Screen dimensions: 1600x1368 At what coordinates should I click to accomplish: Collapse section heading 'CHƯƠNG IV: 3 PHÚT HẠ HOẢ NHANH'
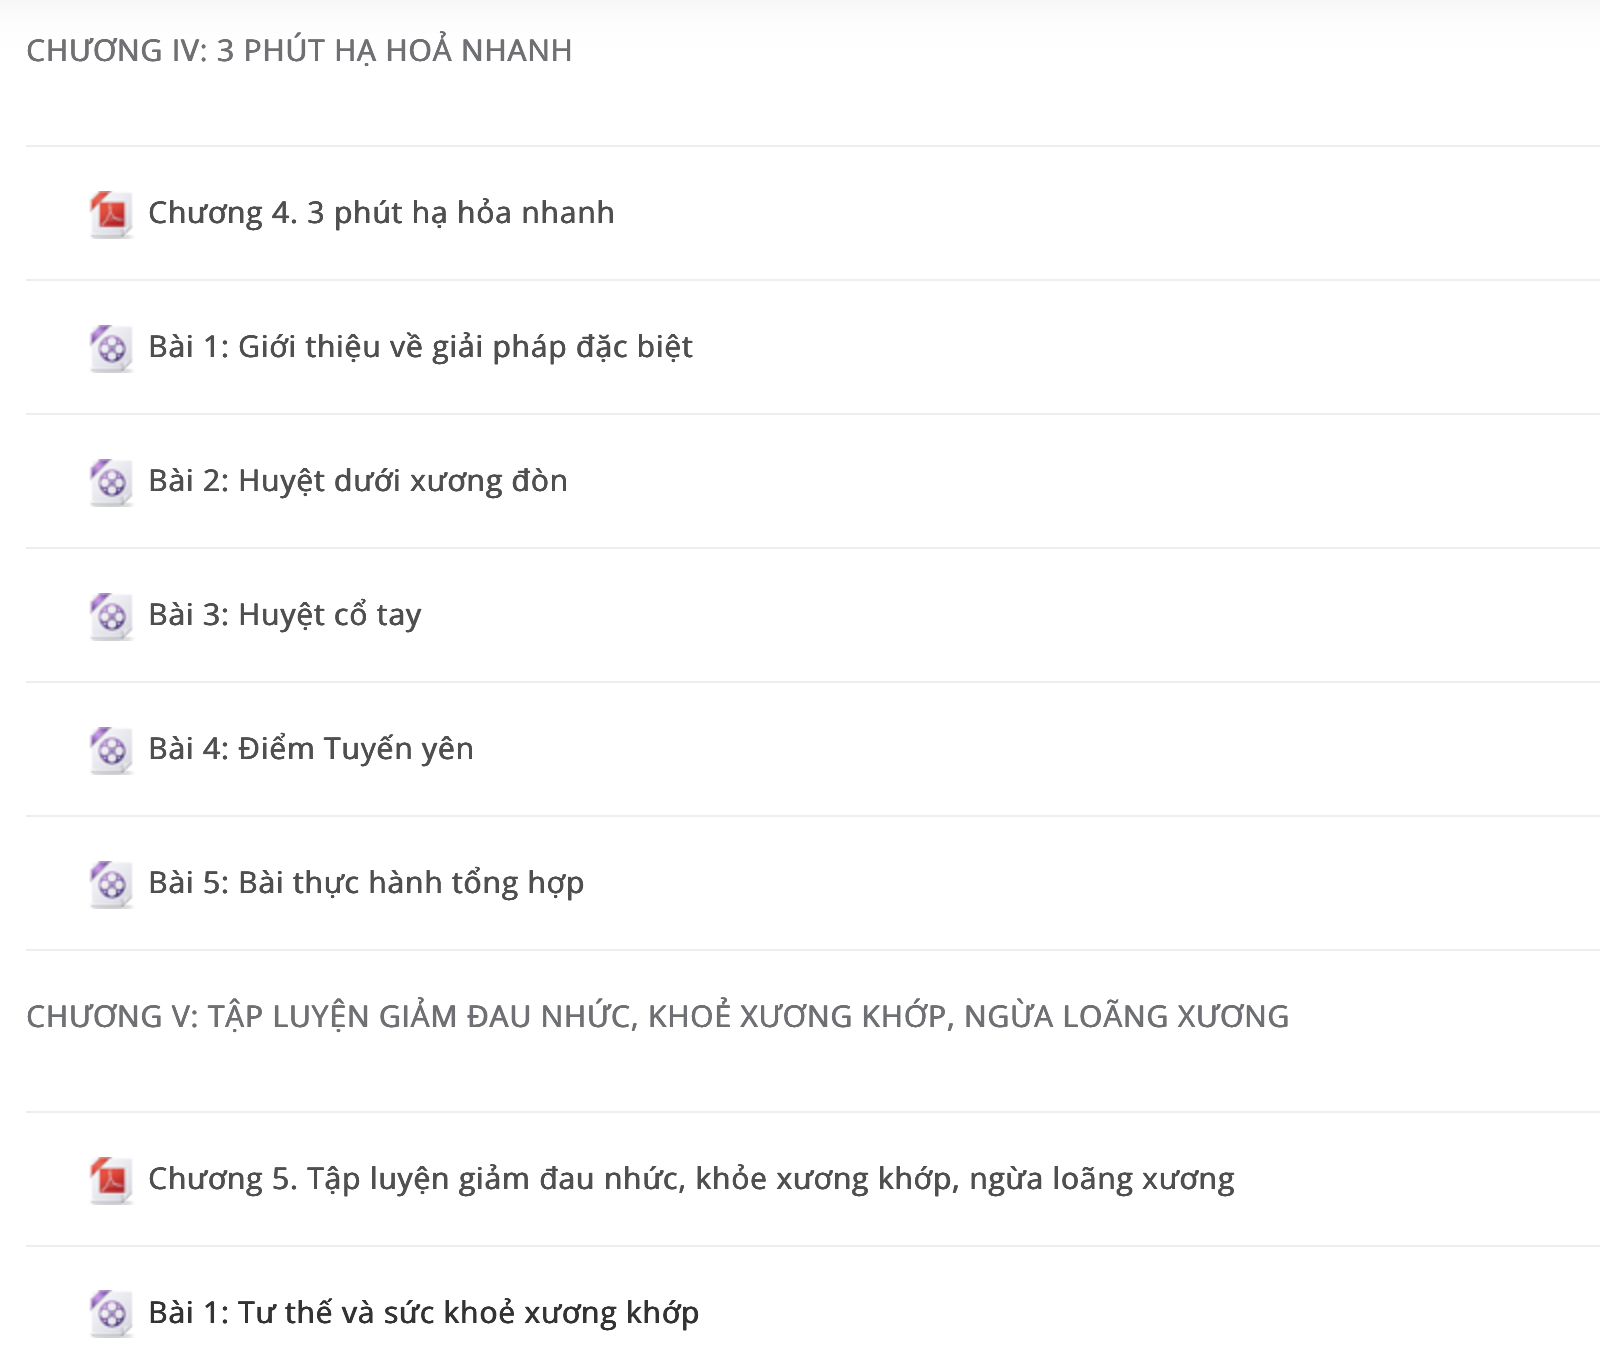click(x=299, y=50)
